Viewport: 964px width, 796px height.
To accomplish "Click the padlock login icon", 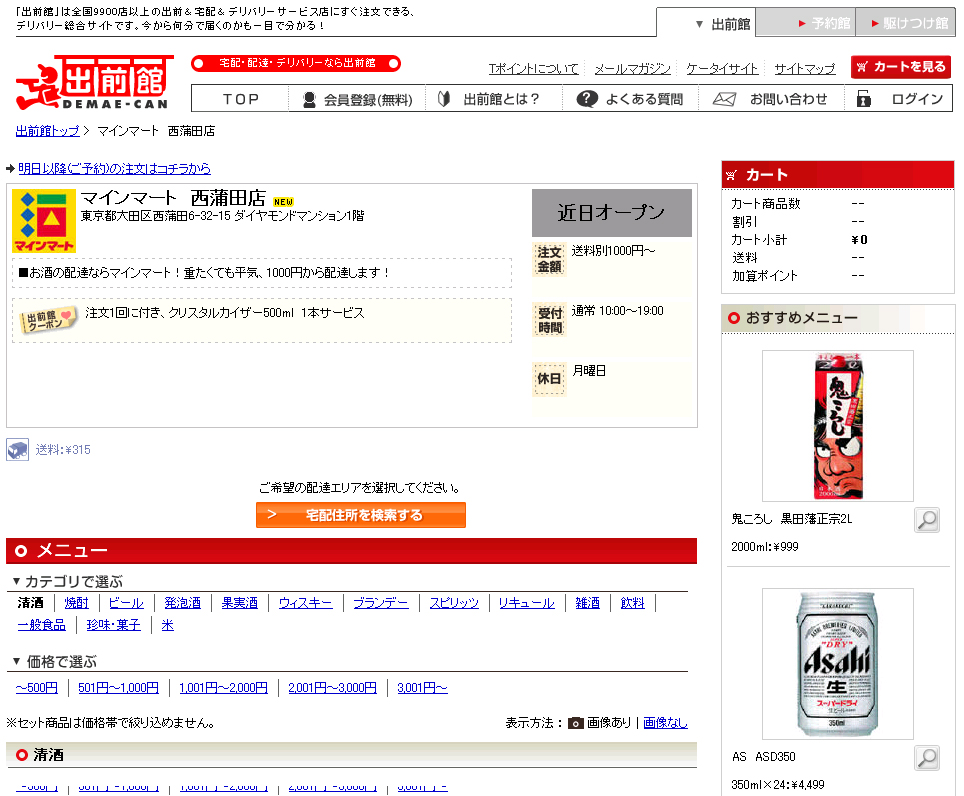I will pos(864,98).
